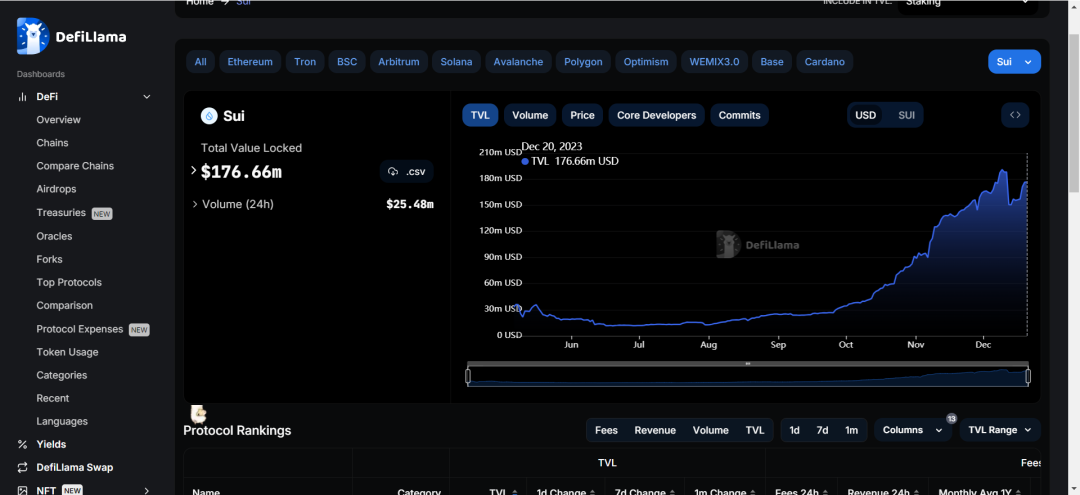Click the Yields percent icon

pos(22,445)
